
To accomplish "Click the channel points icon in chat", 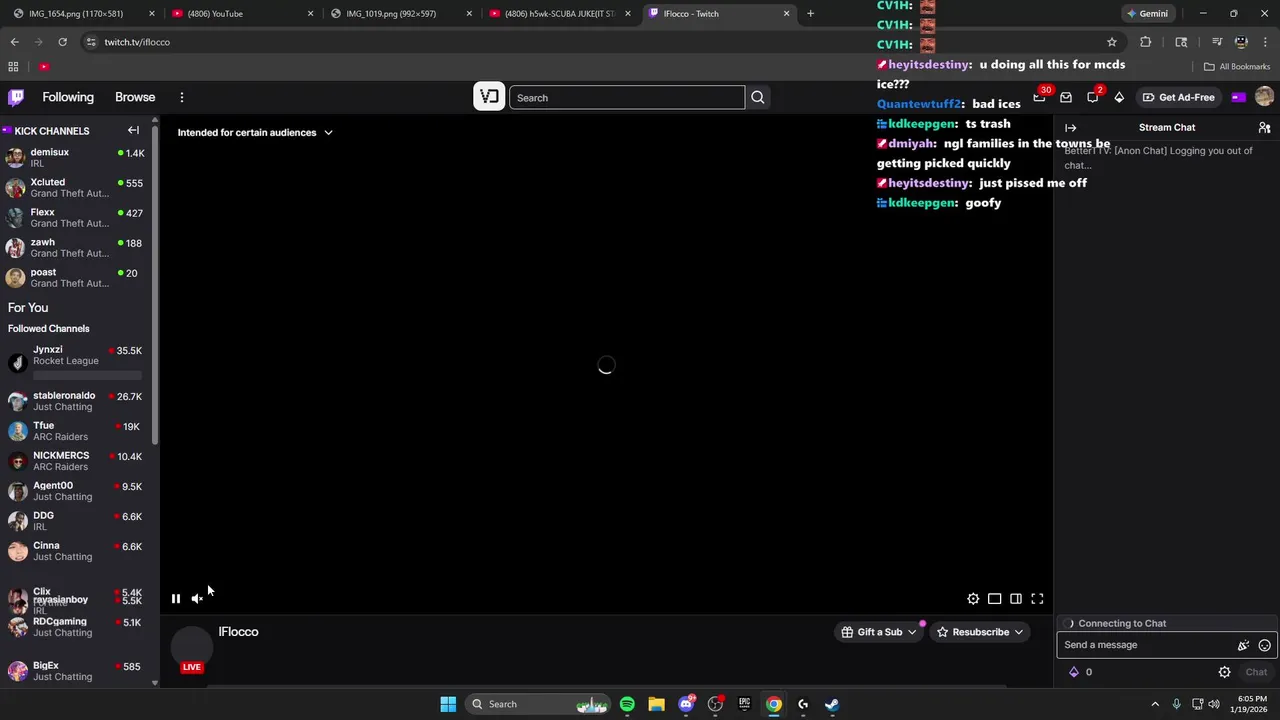I will 1074,672.
